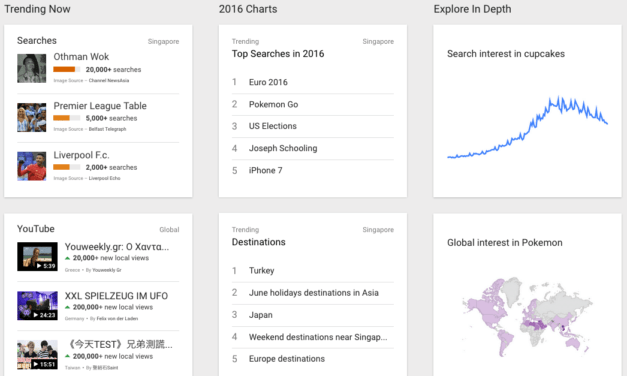Open the 今天TEST video title

119,344
